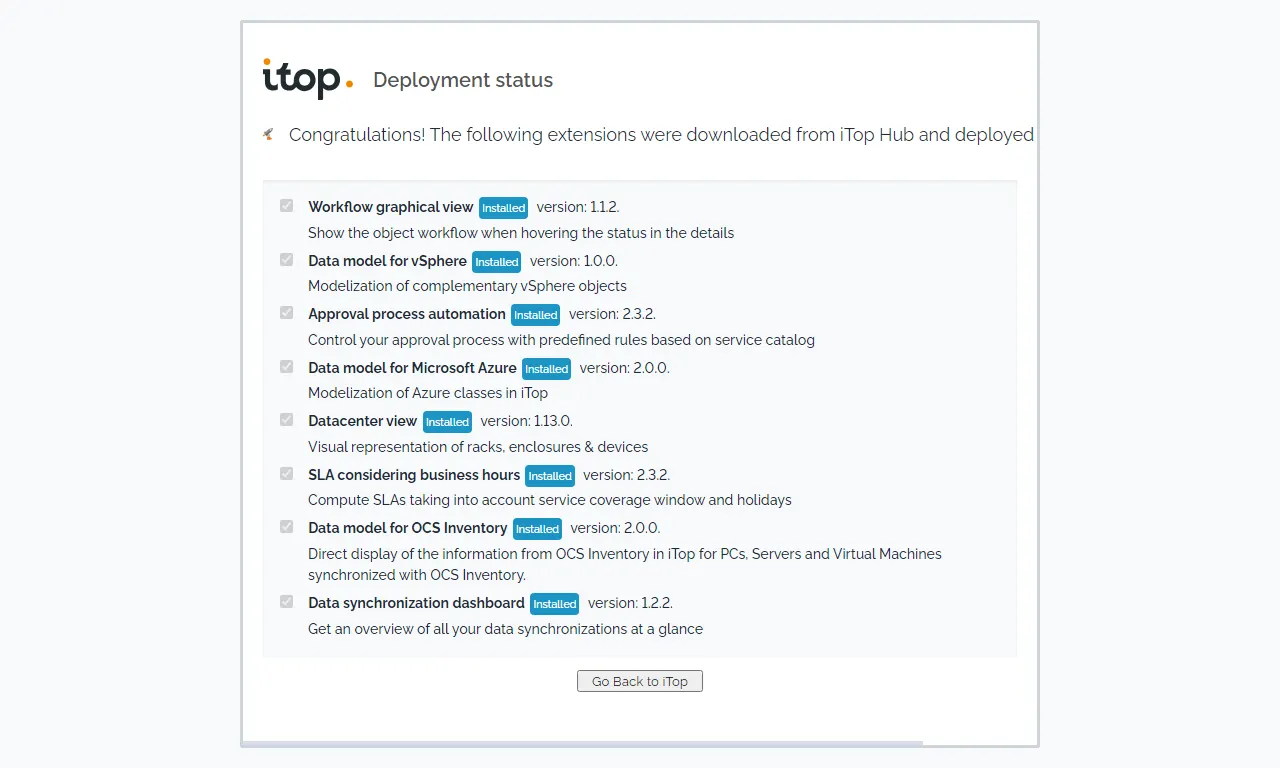Toggle the SLA considering business hours checkbox

pos(287,474)
